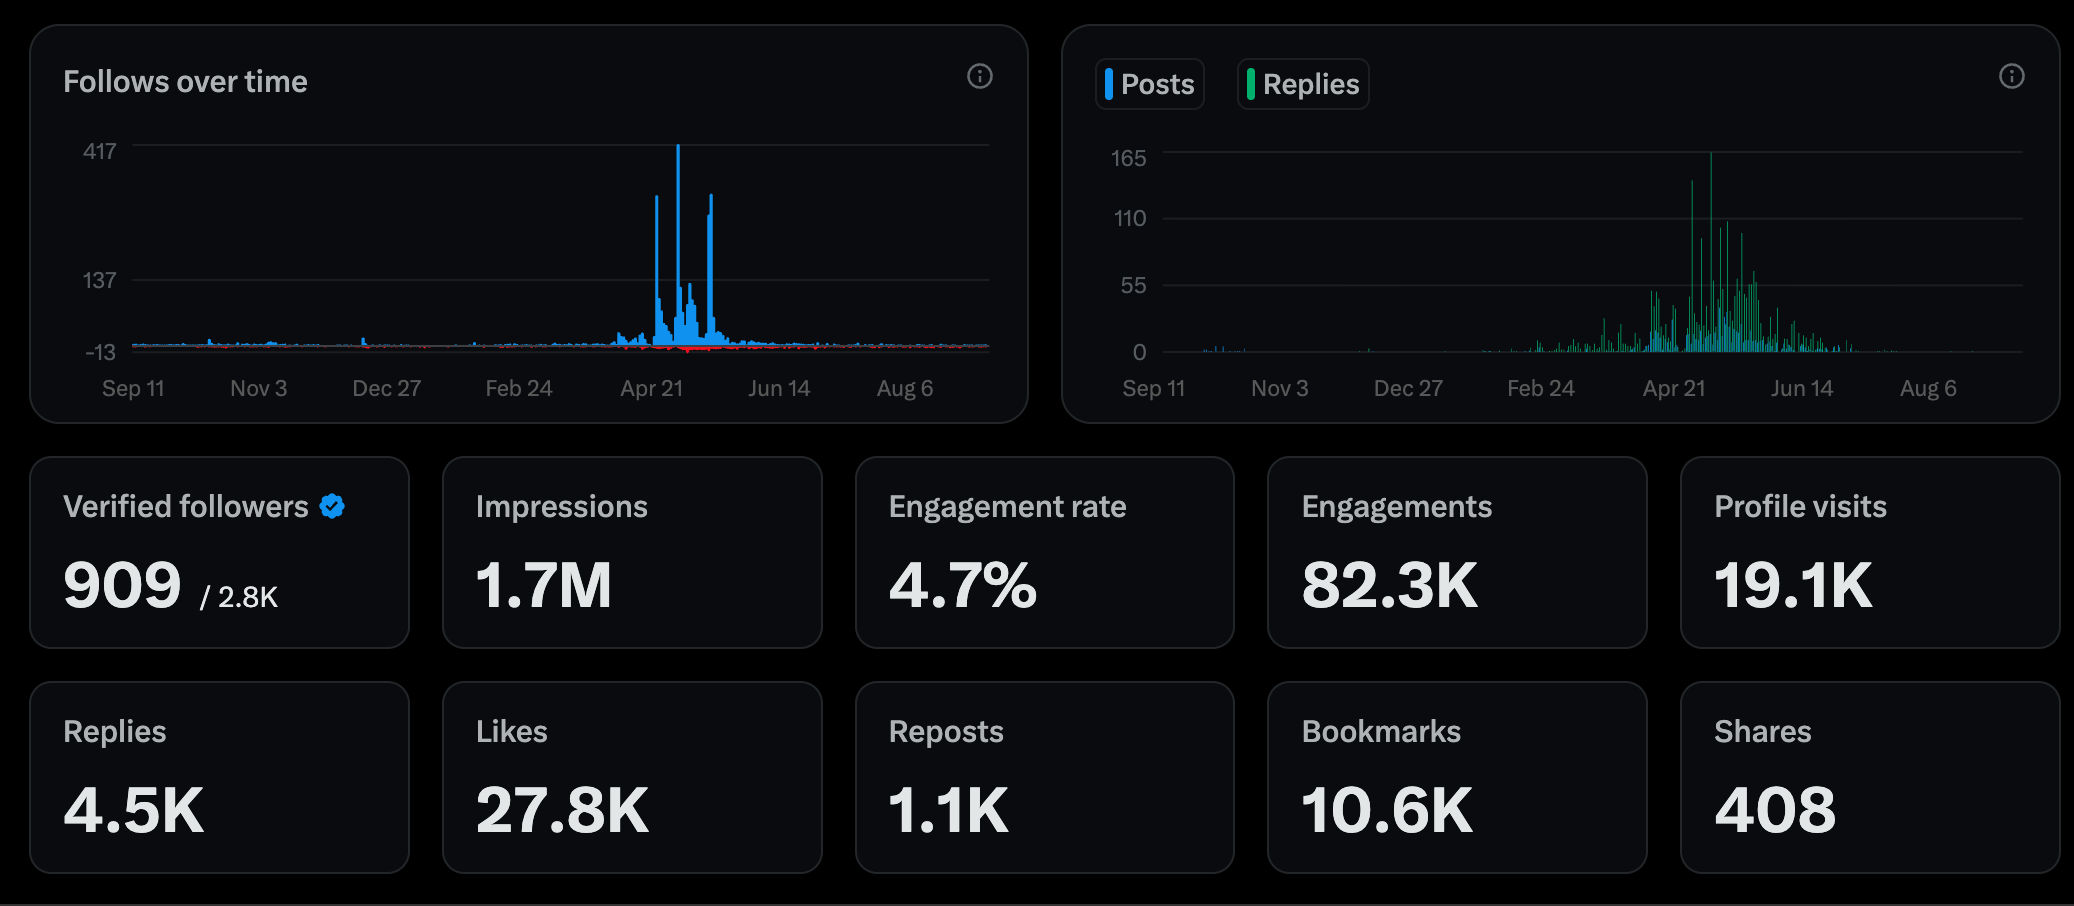Click the blue verified badge beside Verified followers
Screen dimensions: 2074x906
click(332, 507)
